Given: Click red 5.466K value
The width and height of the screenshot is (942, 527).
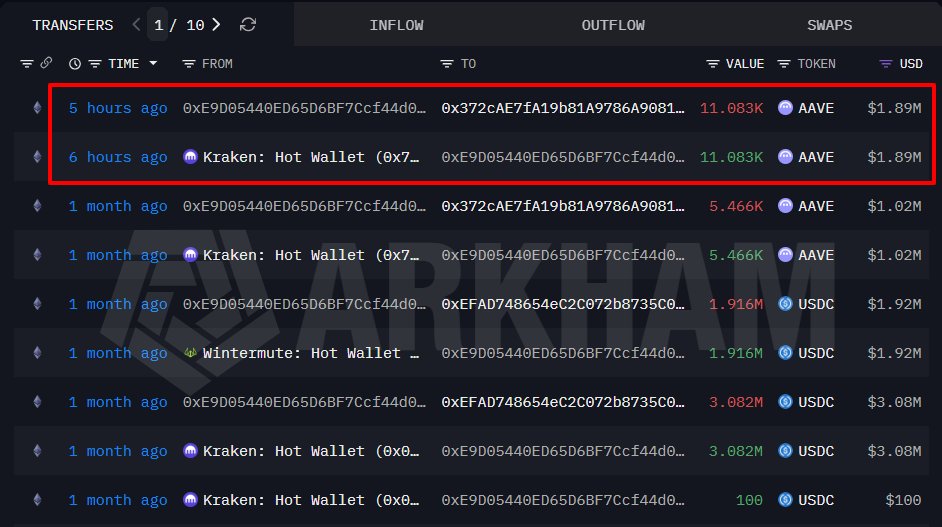Looking at the screenshot, I should click(736, 206).
